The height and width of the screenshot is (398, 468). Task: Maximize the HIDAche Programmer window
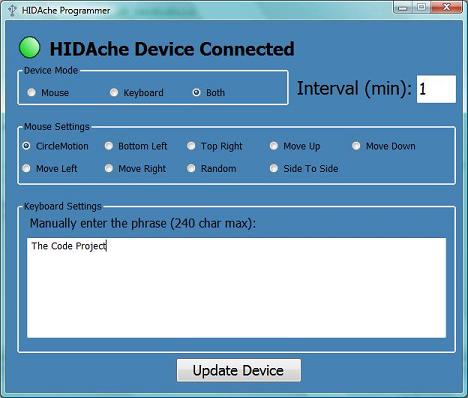point(421,7)
